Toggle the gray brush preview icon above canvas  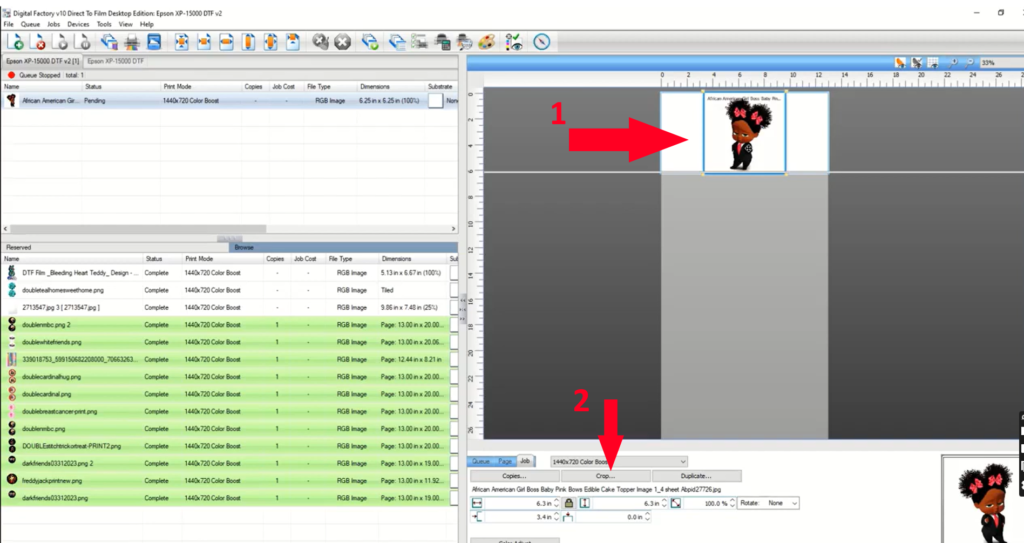point(917,63)
